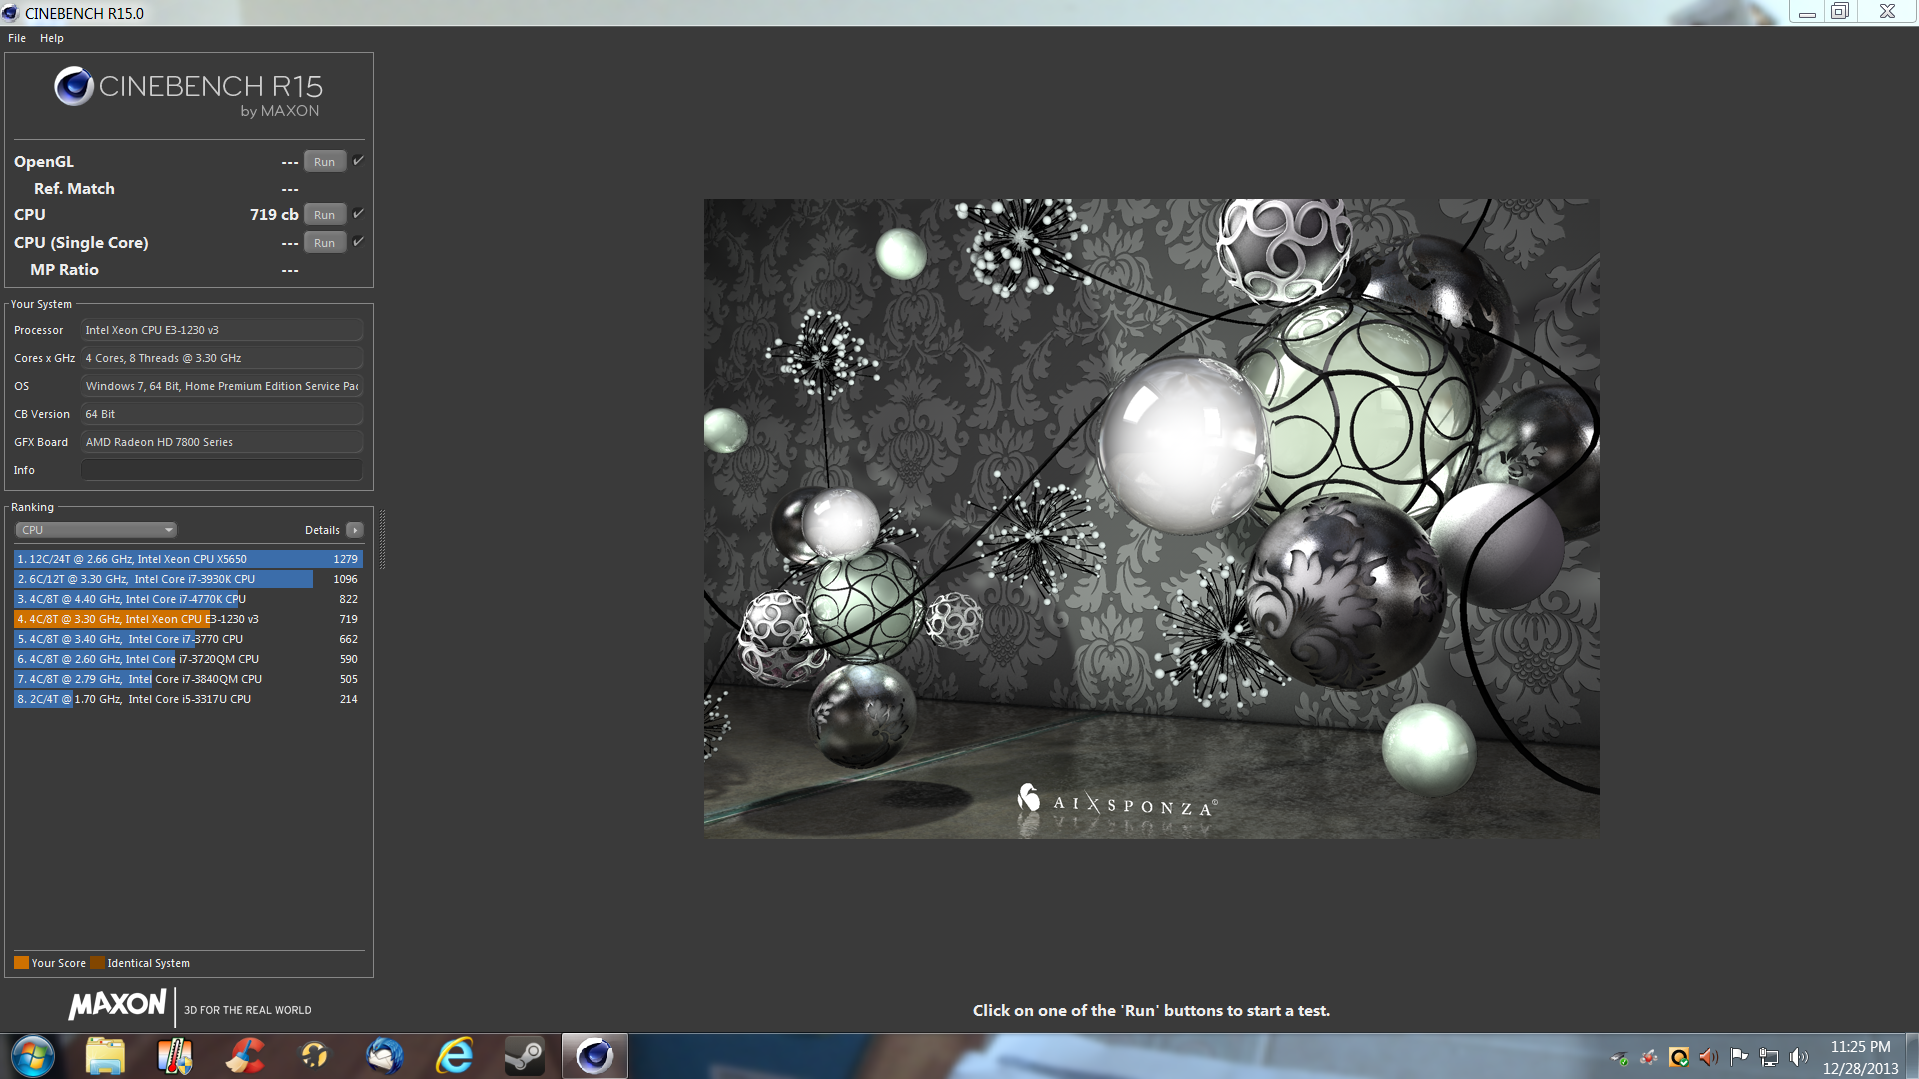Open the Ranking CPU dropdown
This screenshot has height=1079, width=1919.
tap(96, 530)
